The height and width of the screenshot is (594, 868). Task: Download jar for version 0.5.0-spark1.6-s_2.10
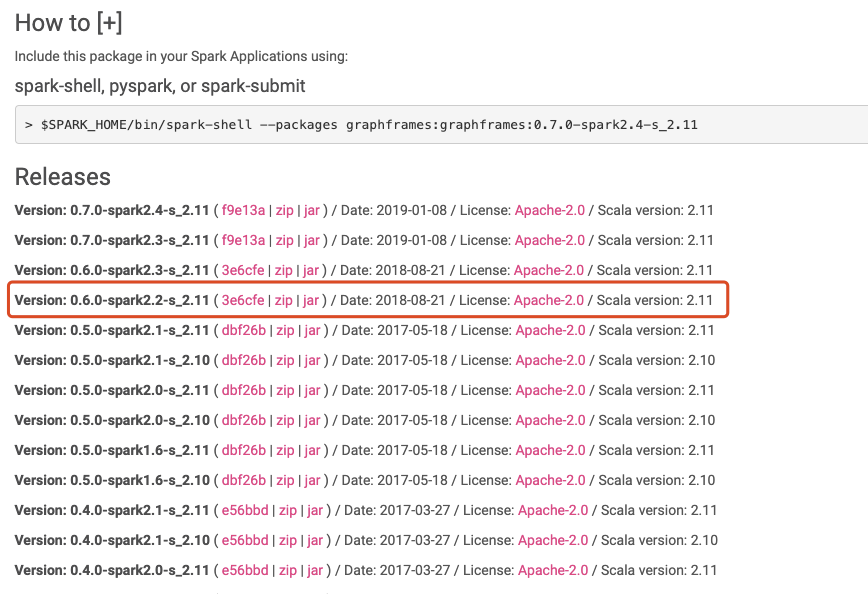312,480
